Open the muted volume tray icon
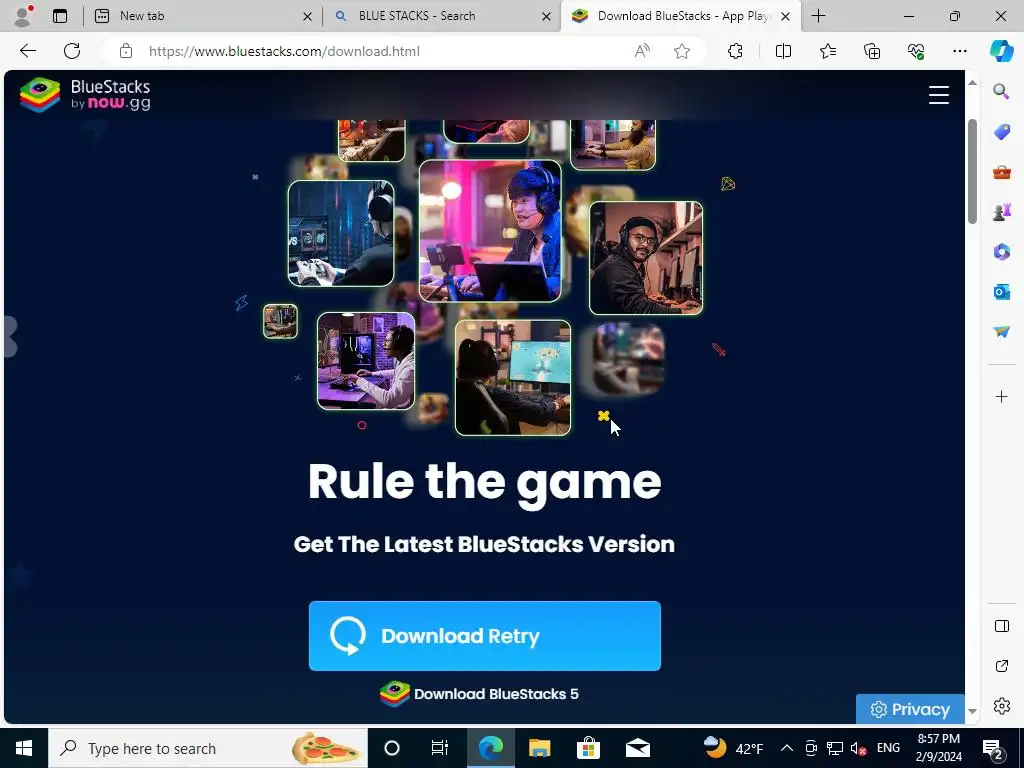The height and width of the screenshot is (768, 1024). (x=859, y=748)
